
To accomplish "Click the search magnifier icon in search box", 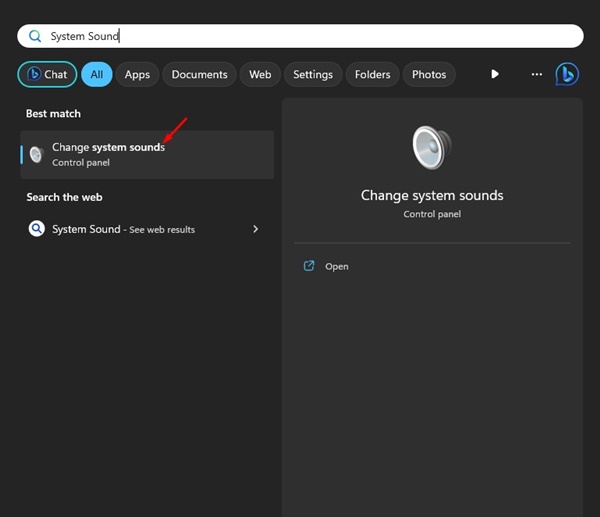I will (x=35, y=36).
